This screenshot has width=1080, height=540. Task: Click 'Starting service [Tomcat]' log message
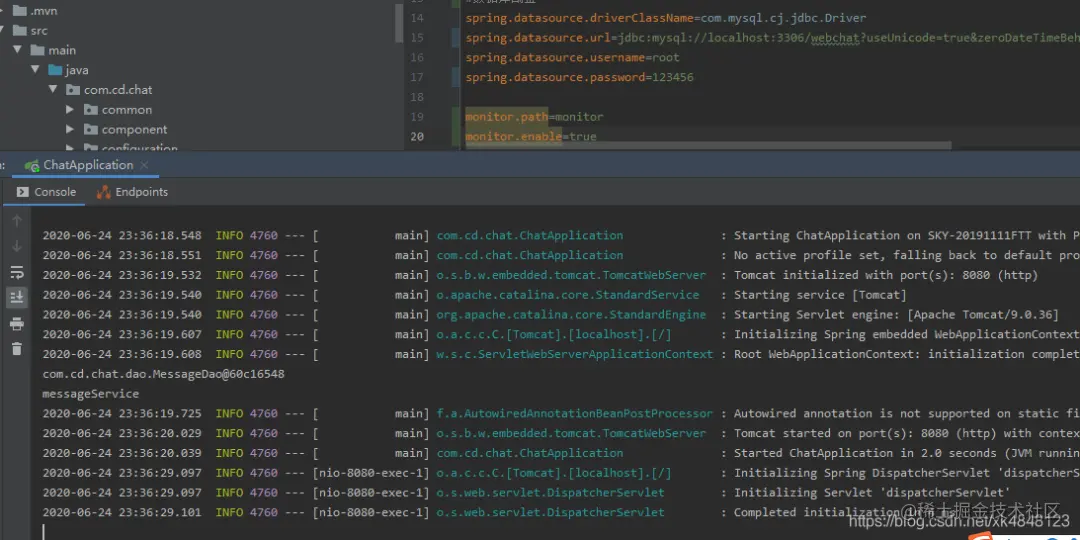coord(820,295)
